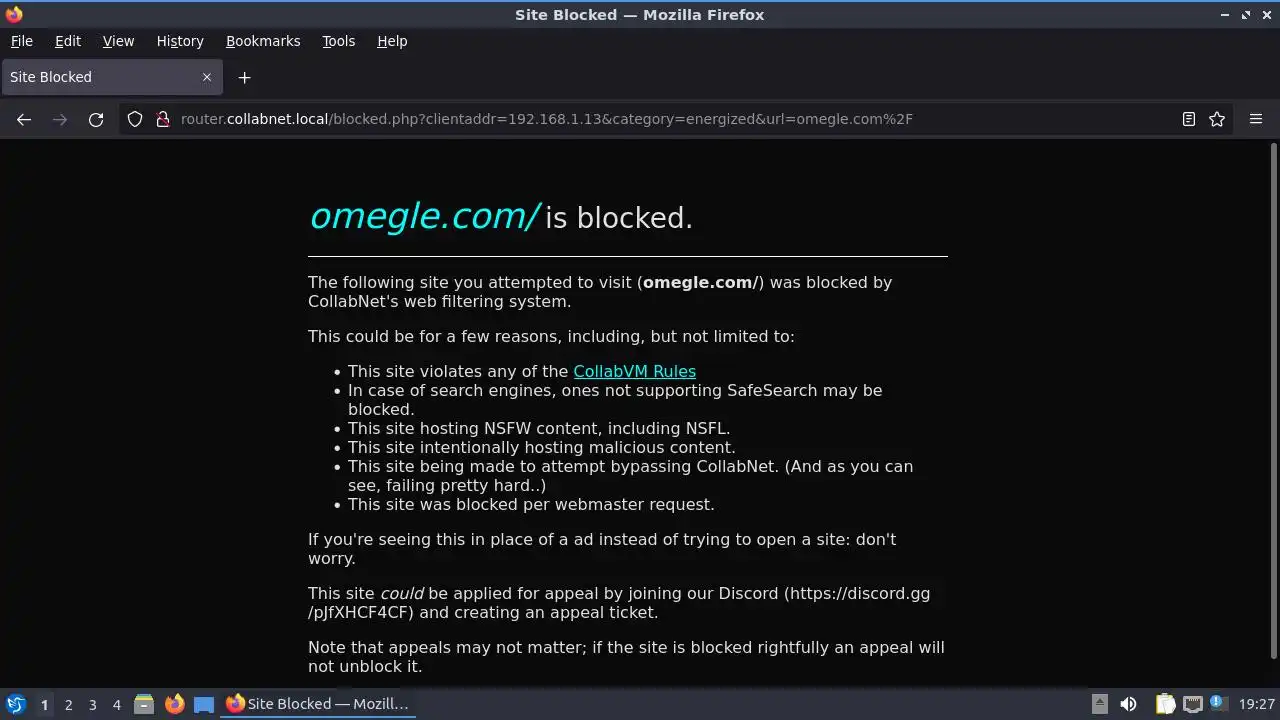
Task: Go back to the previous page
Action: coord(24,119)
